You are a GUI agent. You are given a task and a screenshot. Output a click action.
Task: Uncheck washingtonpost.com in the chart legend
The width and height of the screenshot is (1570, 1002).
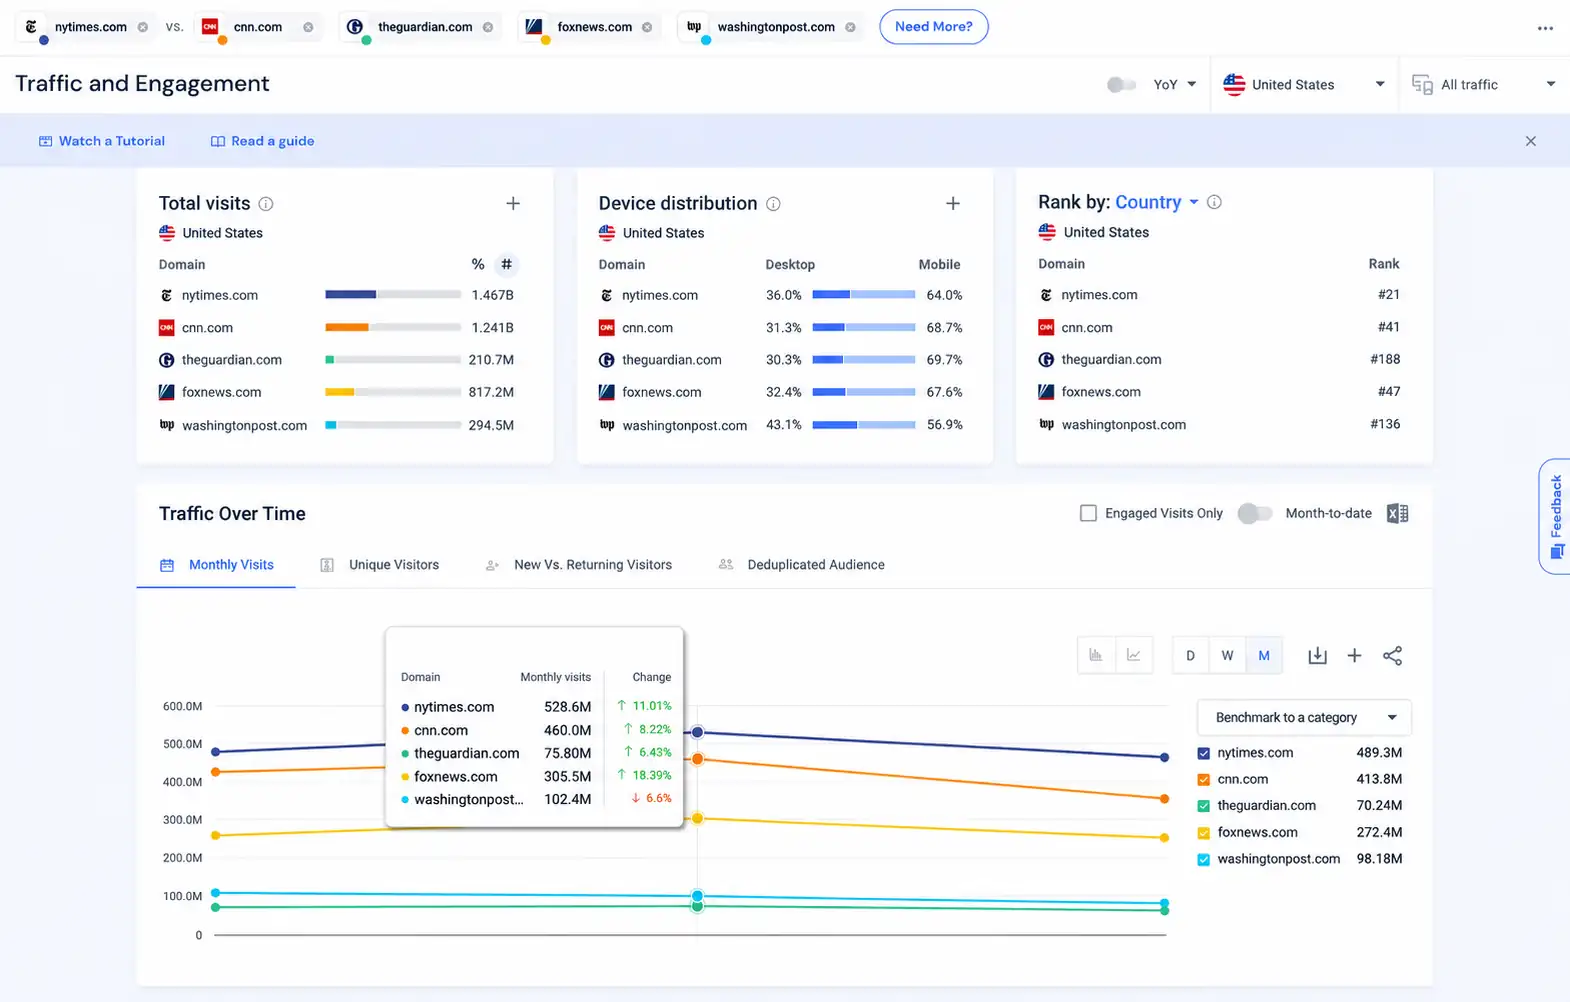pos(1203,859)
